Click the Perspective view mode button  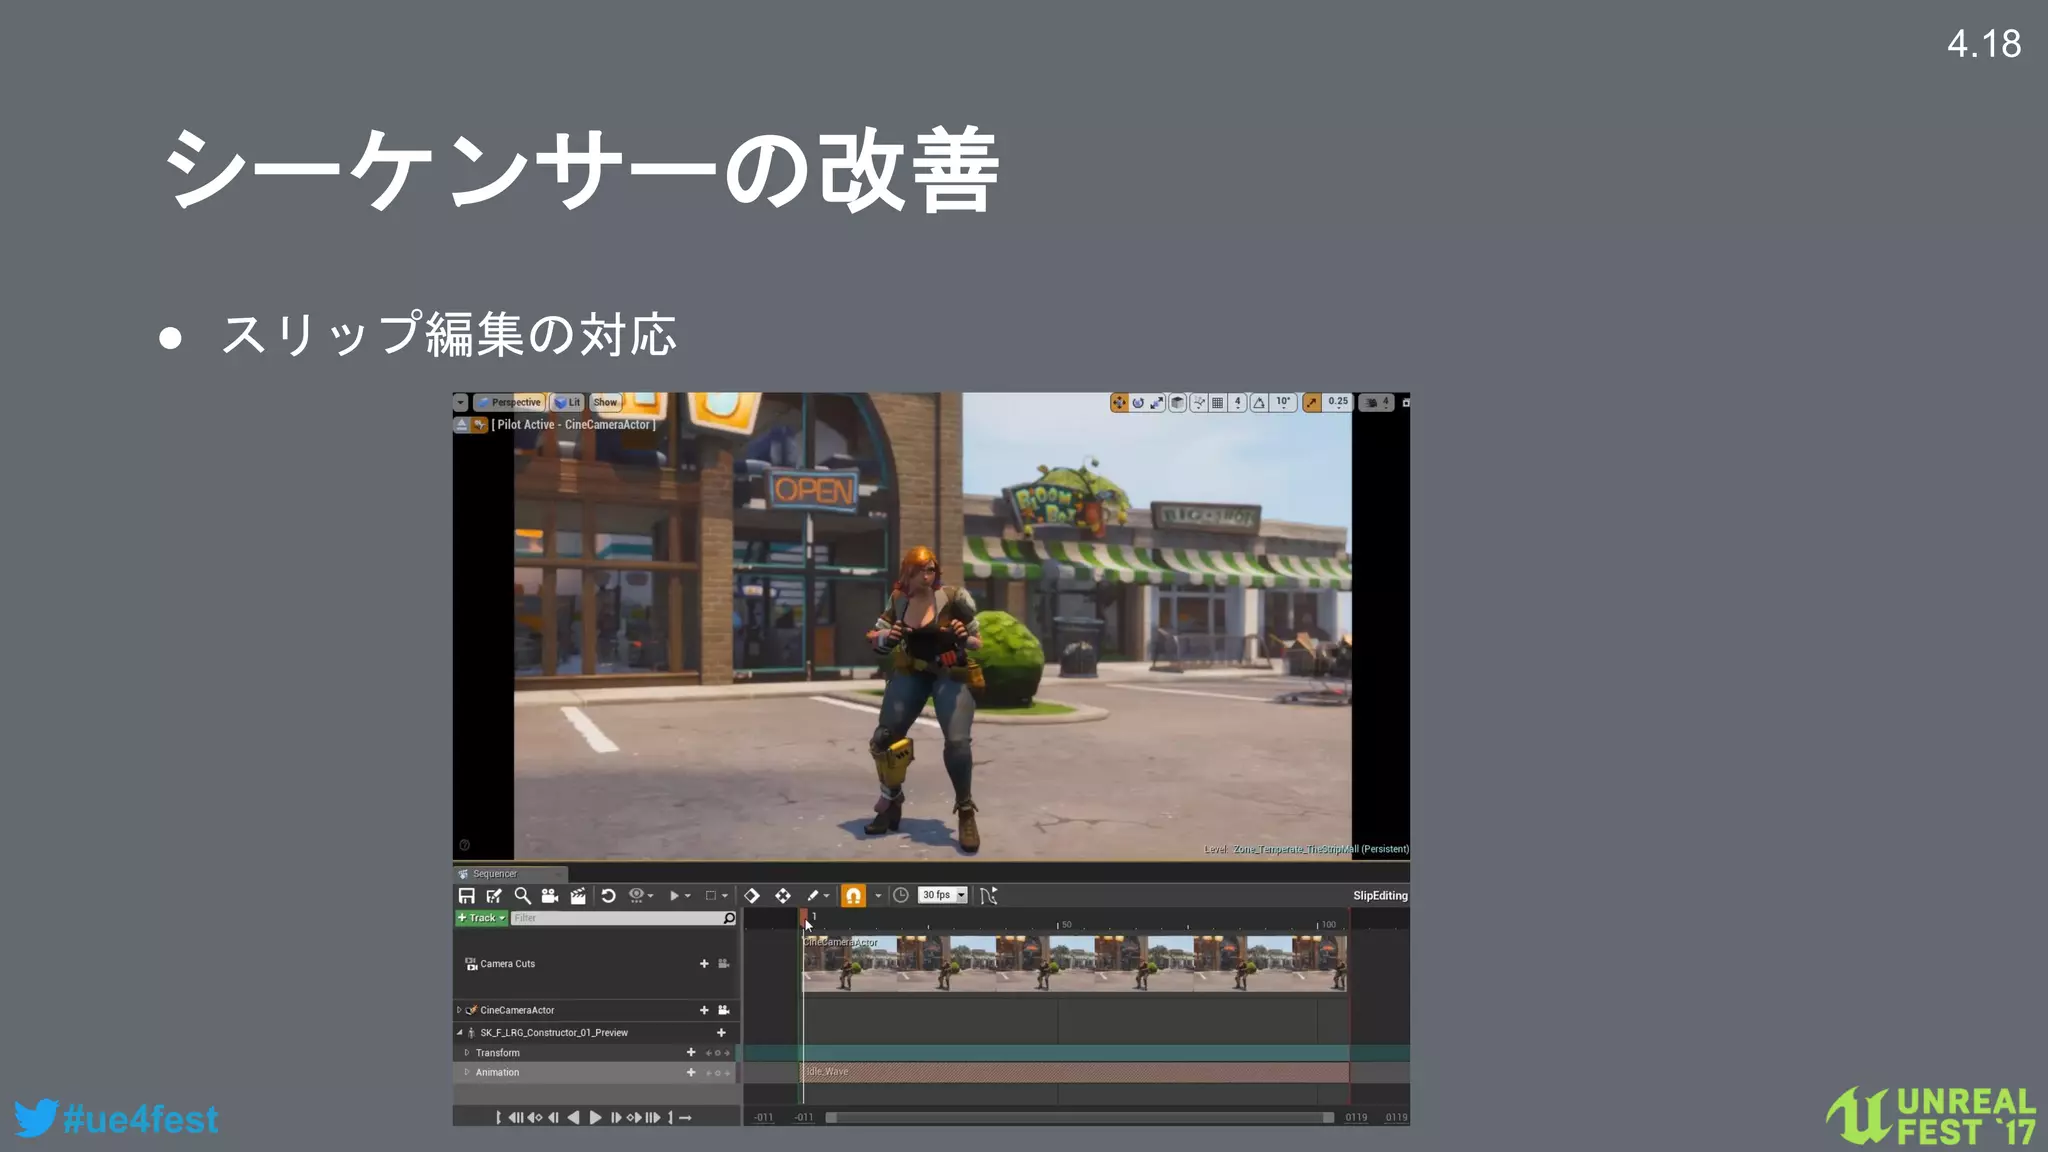509,402
